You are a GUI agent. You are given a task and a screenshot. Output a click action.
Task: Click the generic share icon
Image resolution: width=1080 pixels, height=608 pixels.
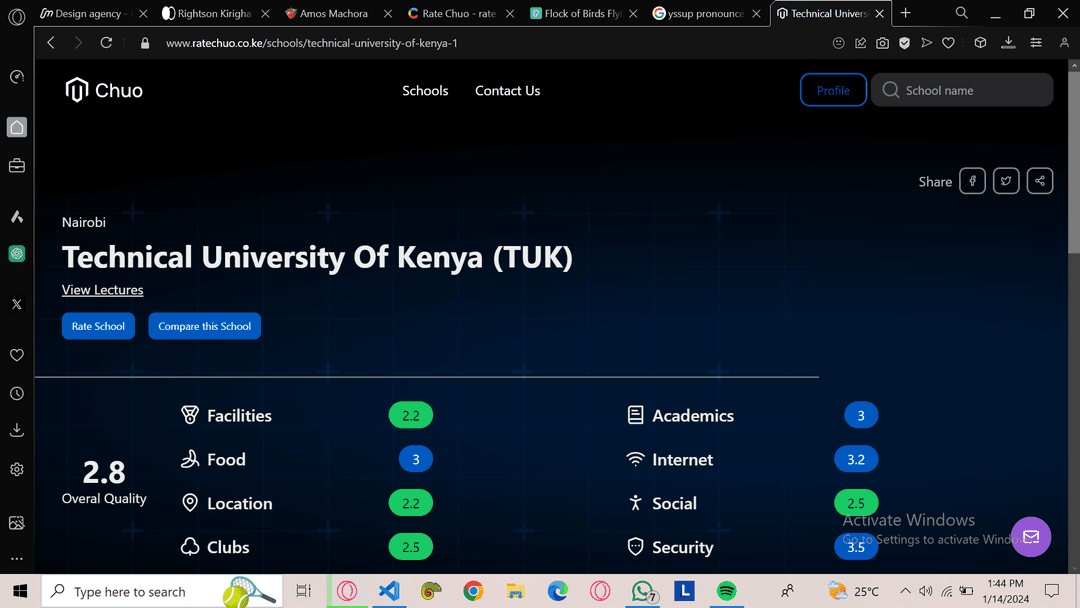pos(1040,181)
